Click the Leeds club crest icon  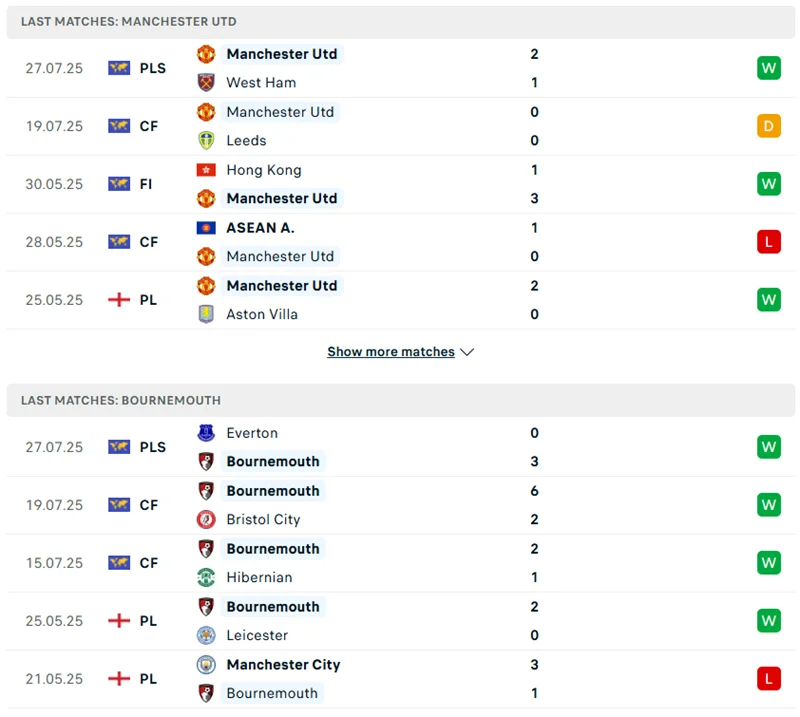point(206,141)
